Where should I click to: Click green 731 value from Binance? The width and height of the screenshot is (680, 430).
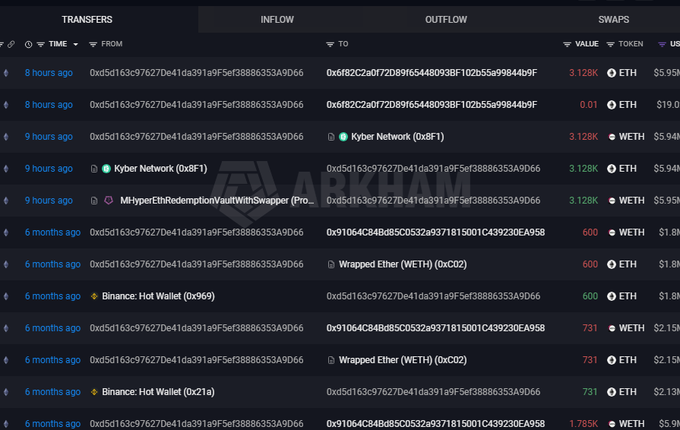pyautogui.click(x=590, y=392)
